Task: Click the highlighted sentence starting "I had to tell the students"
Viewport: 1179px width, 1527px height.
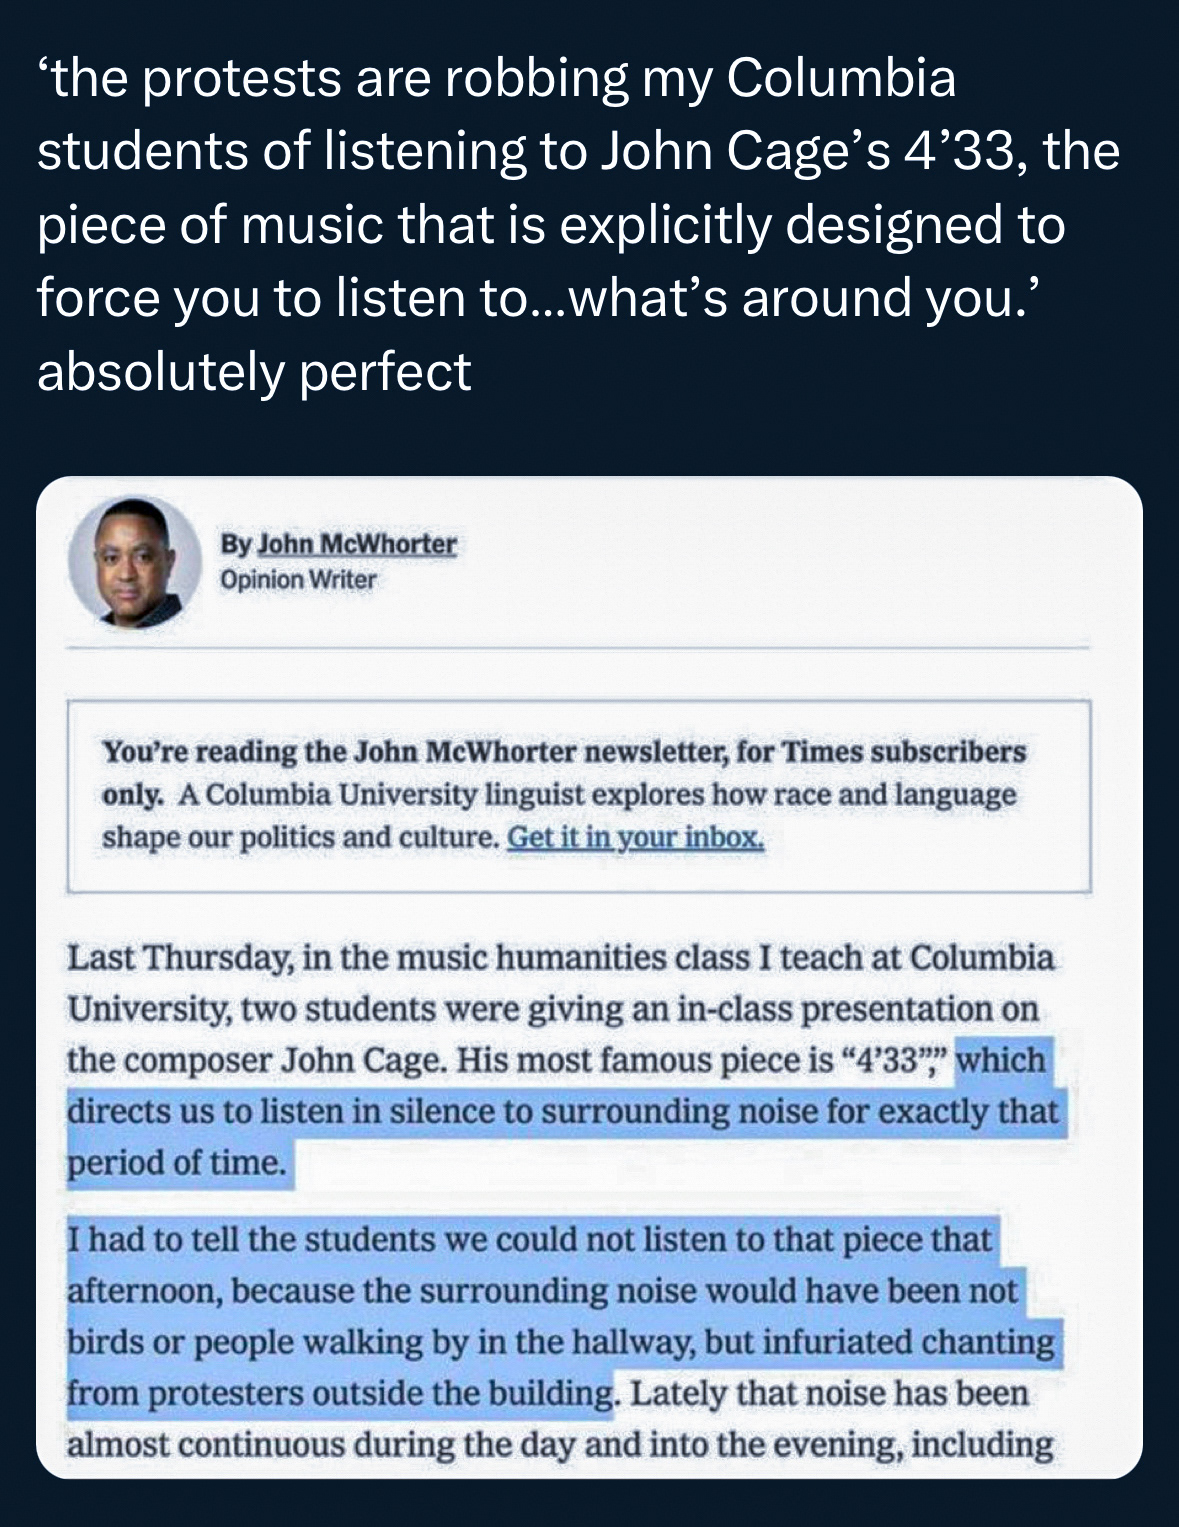Action: click(x=529, y=1240)
